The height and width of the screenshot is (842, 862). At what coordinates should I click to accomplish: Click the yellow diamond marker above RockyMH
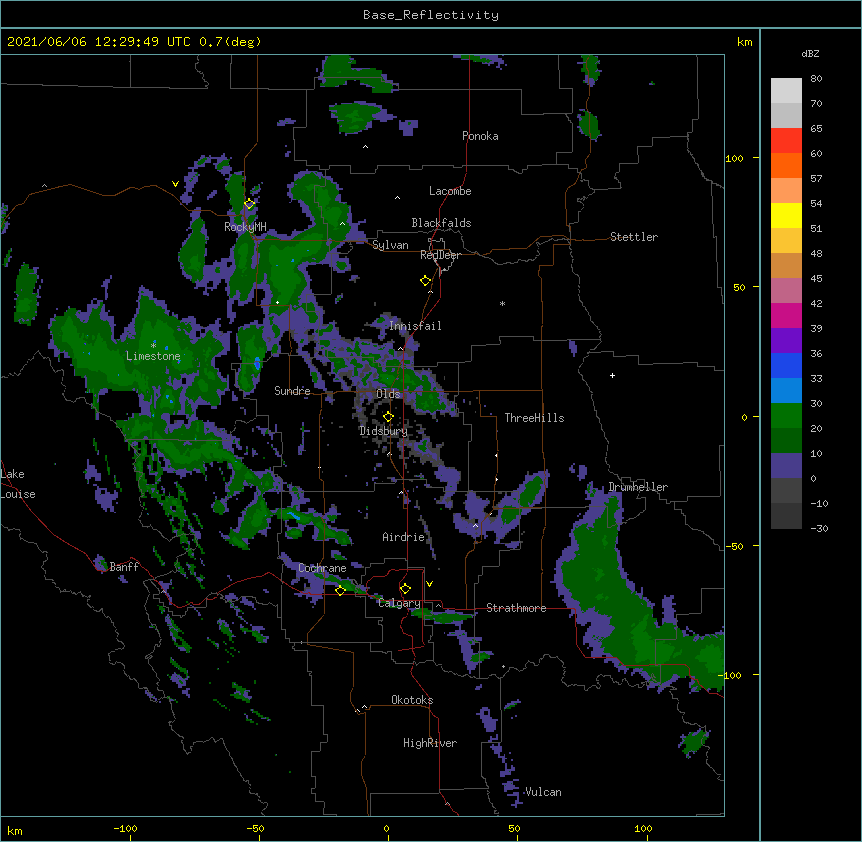[250, 204]
